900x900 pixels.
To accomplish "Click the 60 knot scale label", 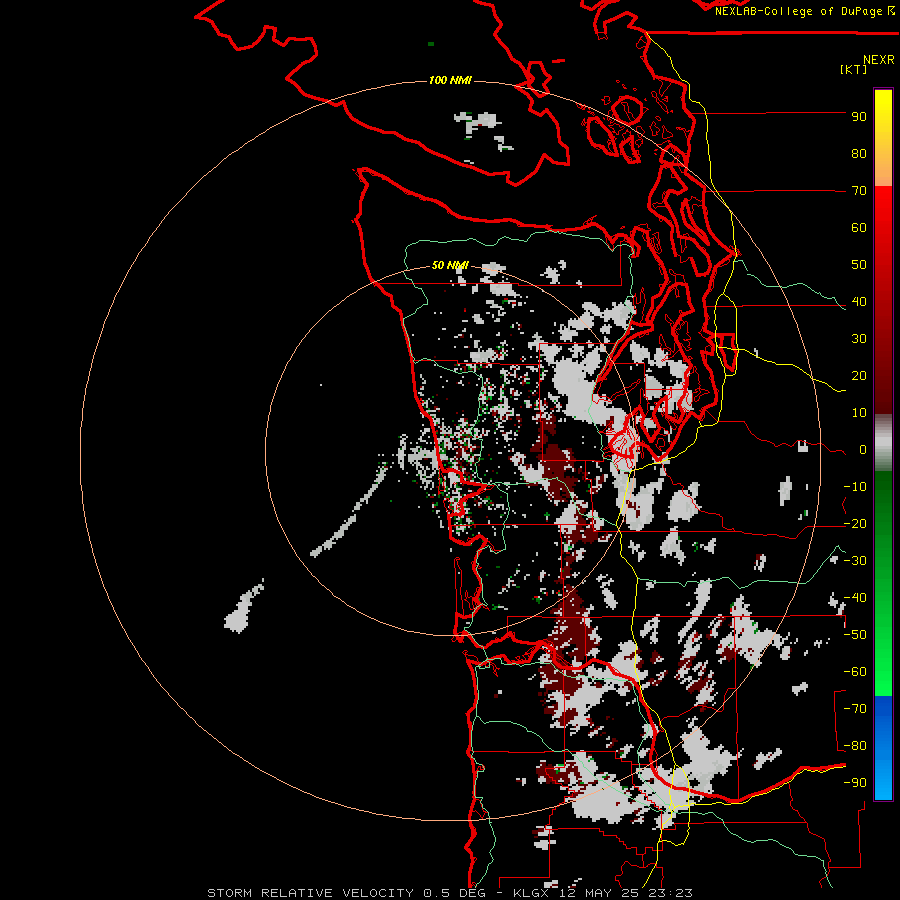I will 859,228.
